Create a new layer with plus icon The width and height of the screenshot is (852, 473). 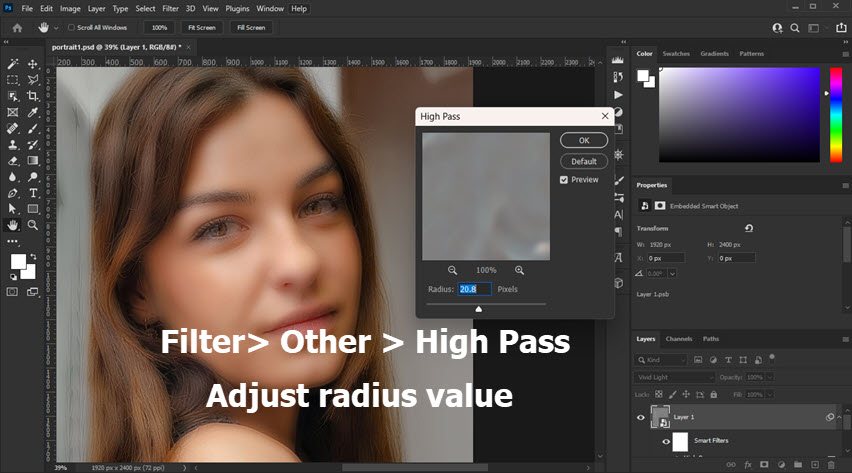(x=815, y=464)
